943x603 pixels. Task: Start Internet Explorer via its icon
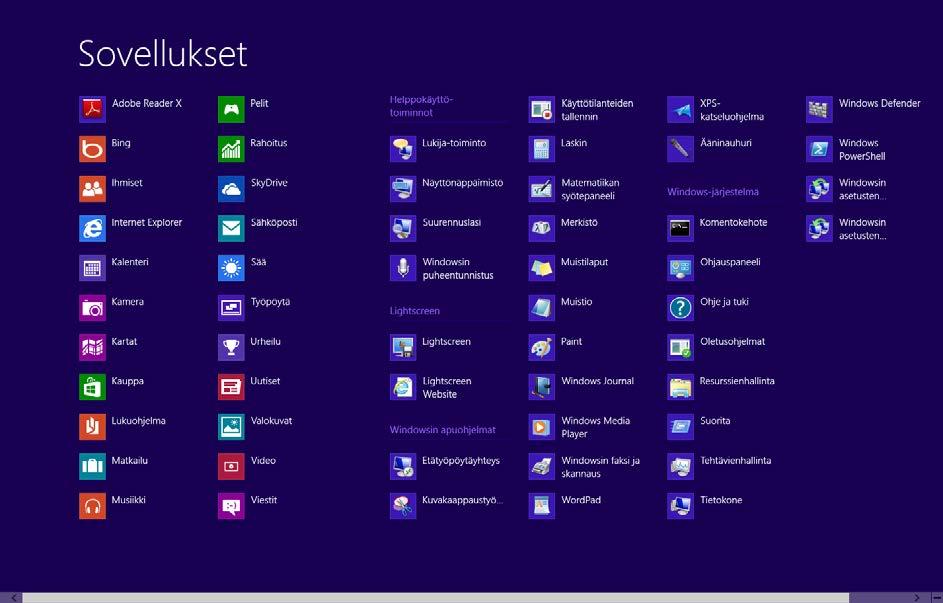[x=92, y=228]
